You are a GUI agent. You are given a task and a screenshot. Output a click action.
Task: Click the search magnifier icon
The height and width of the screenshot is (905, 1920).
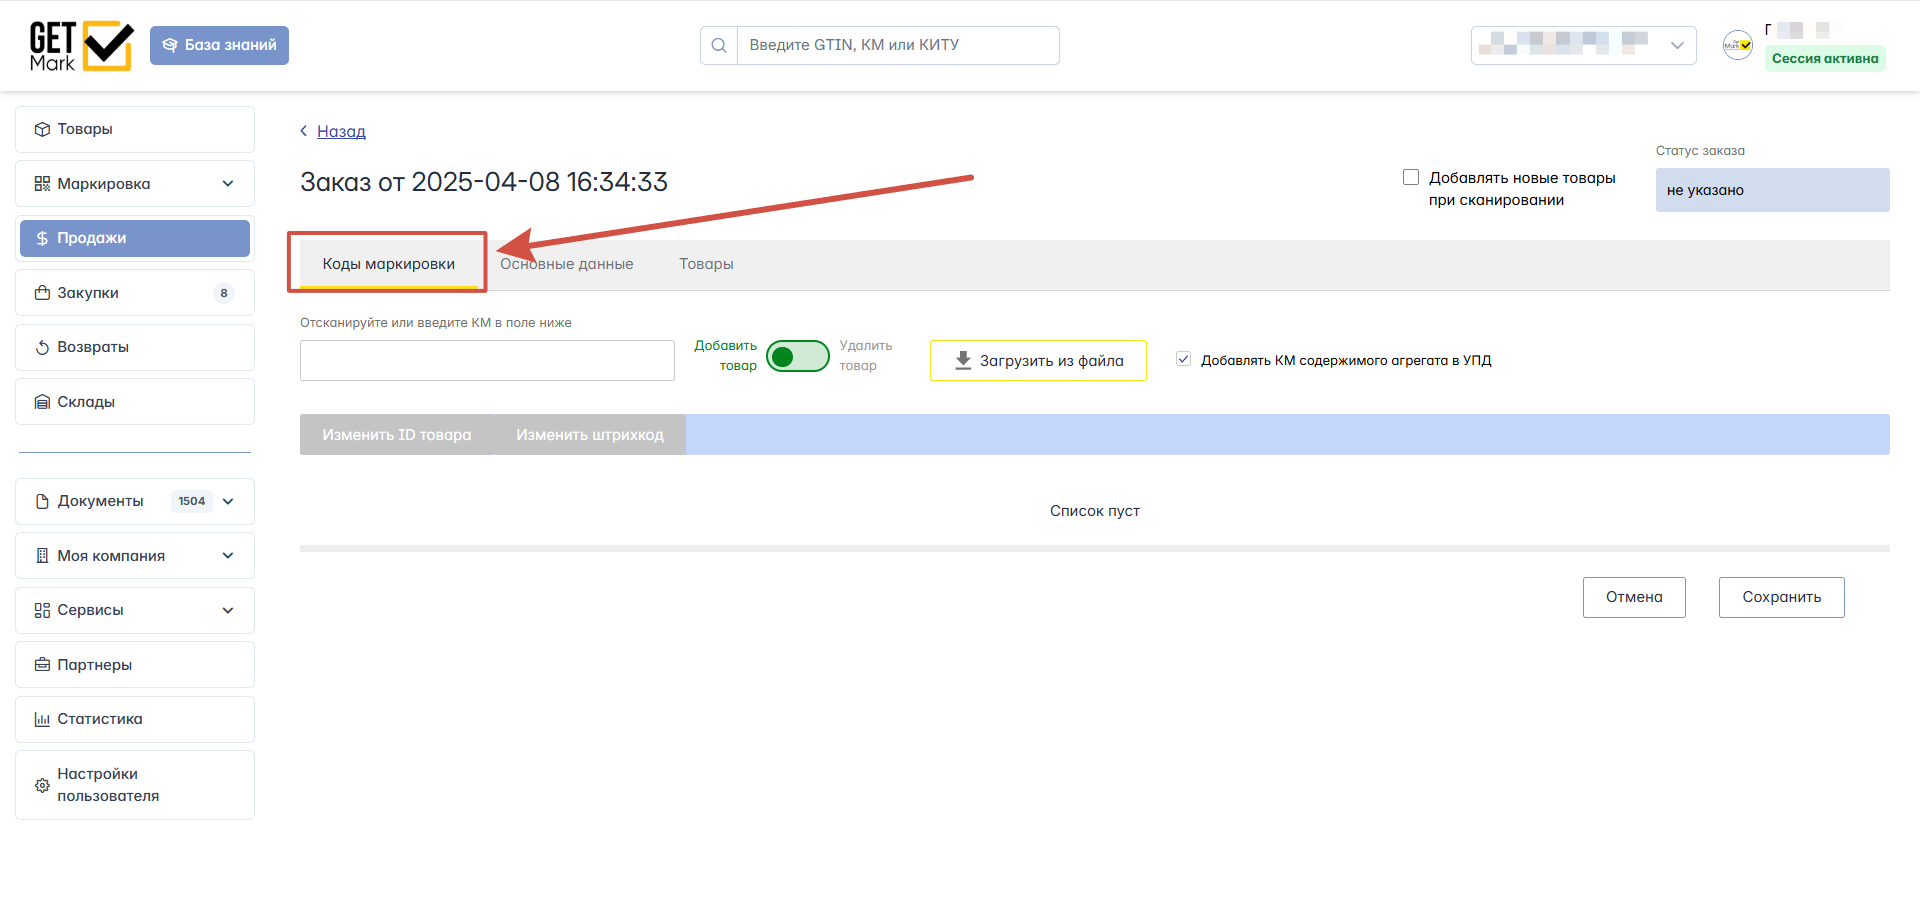click(719, 45)
